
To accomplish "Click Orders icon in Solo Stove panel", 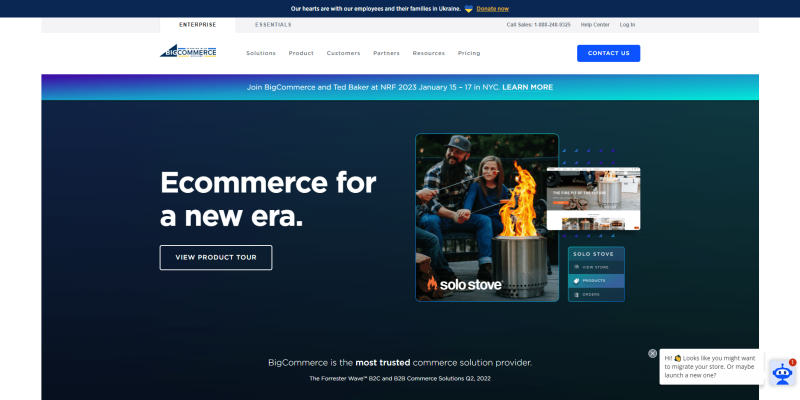I will click(576, 294).
